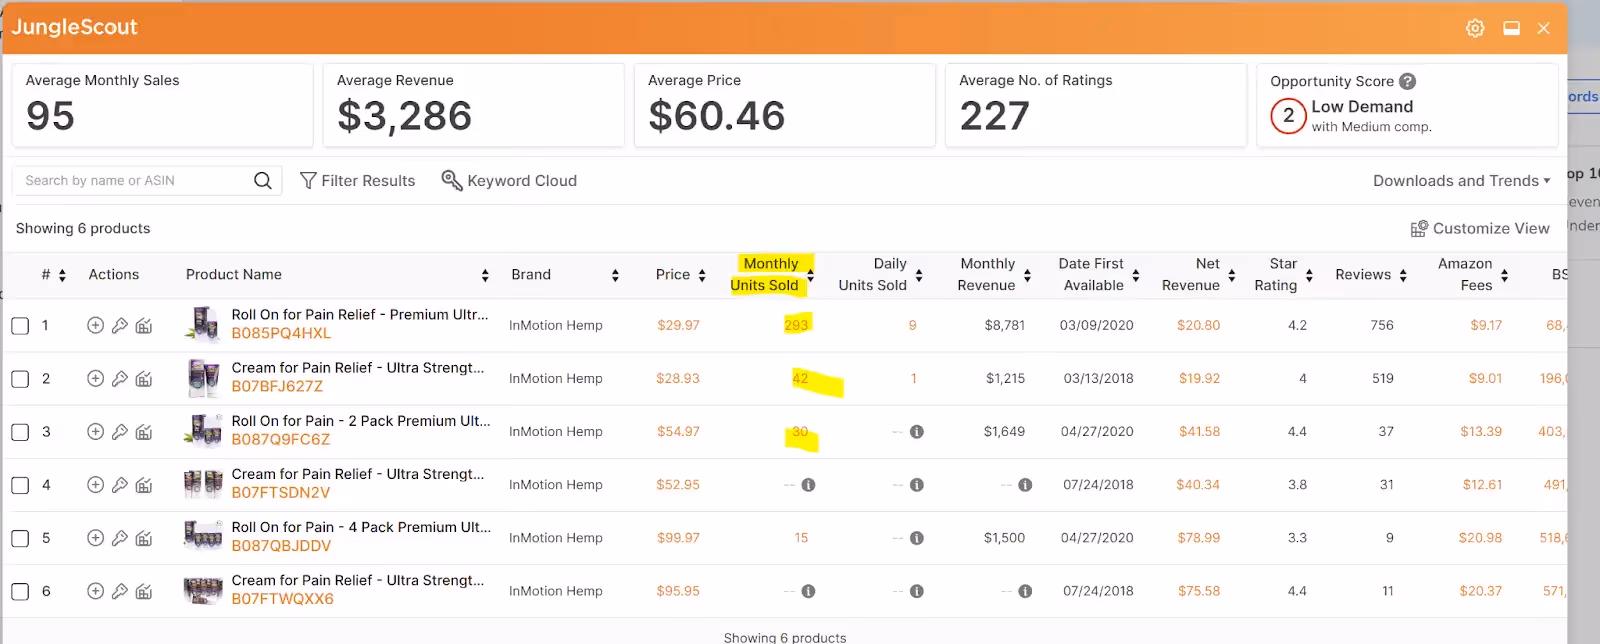Image resolution: width=1600 pixels, height=644 pixels.
Task: Open Customize View
Action: point(1480,229)
